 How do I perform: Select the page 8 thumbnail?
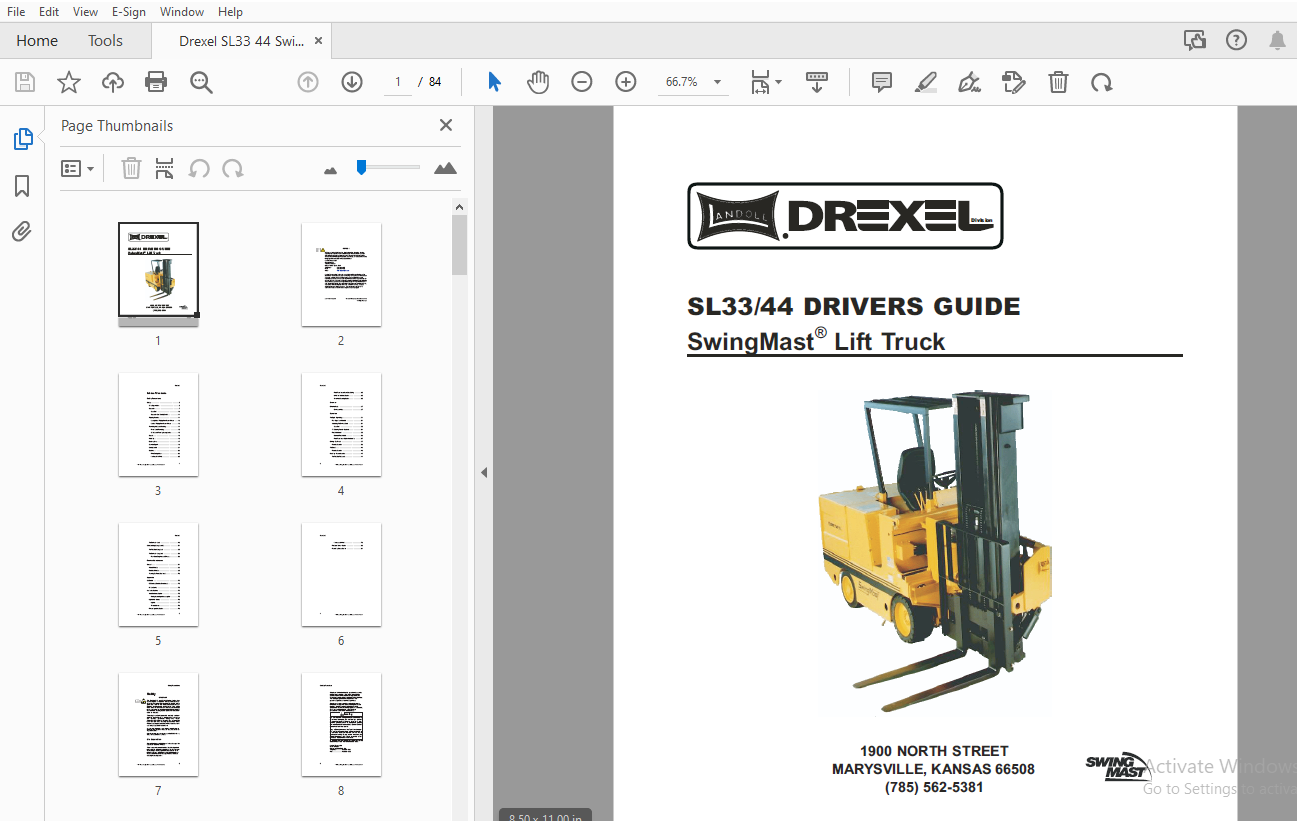click(x=341, y=724)
